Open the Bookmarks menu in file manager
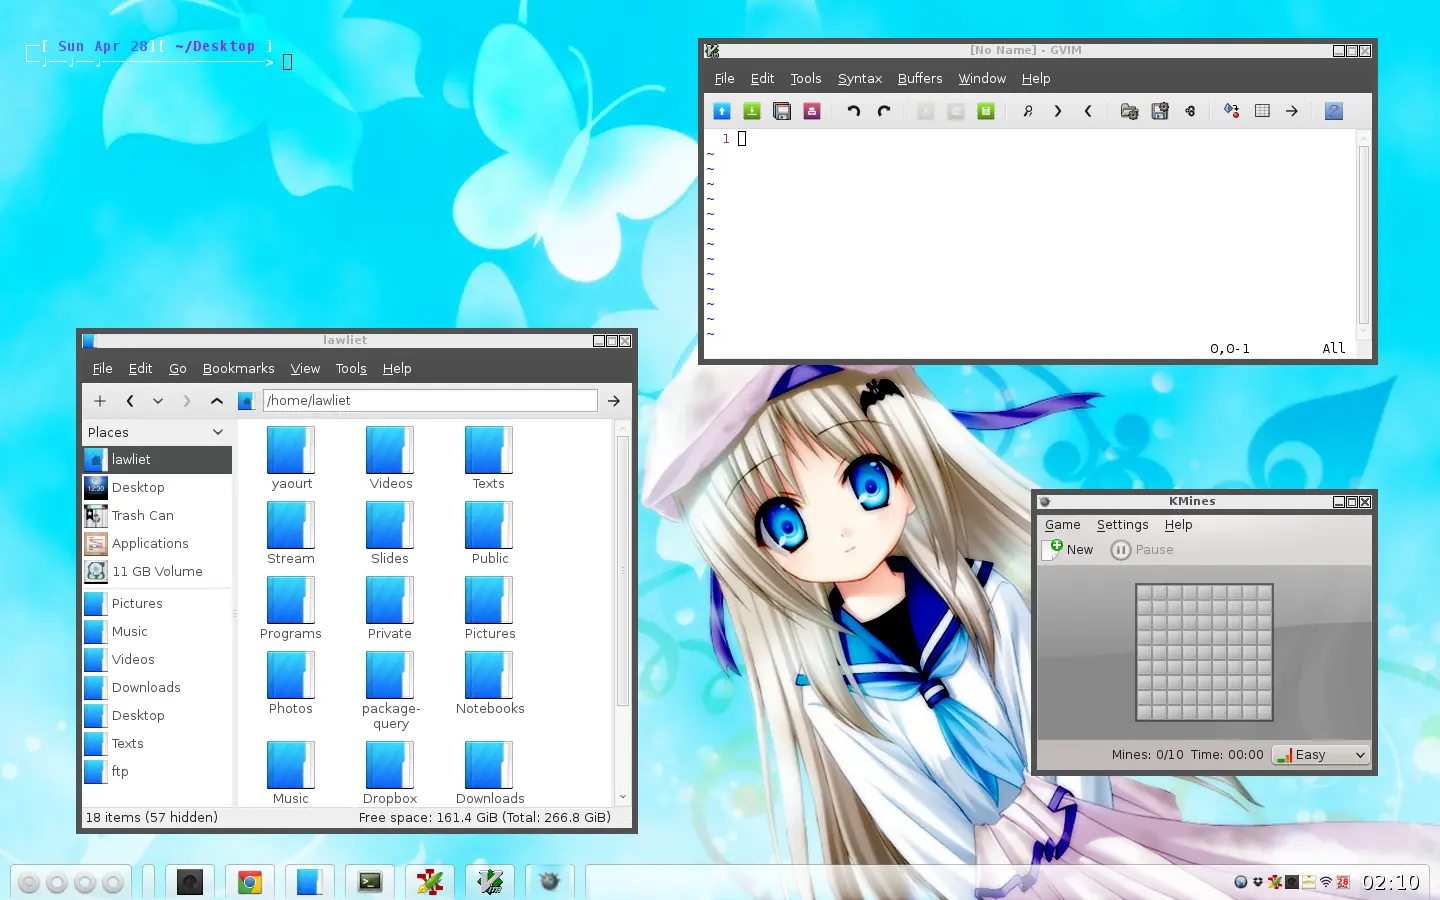Image resolution: width=1440 pixels, height=900 pixels. coord(238,369)
